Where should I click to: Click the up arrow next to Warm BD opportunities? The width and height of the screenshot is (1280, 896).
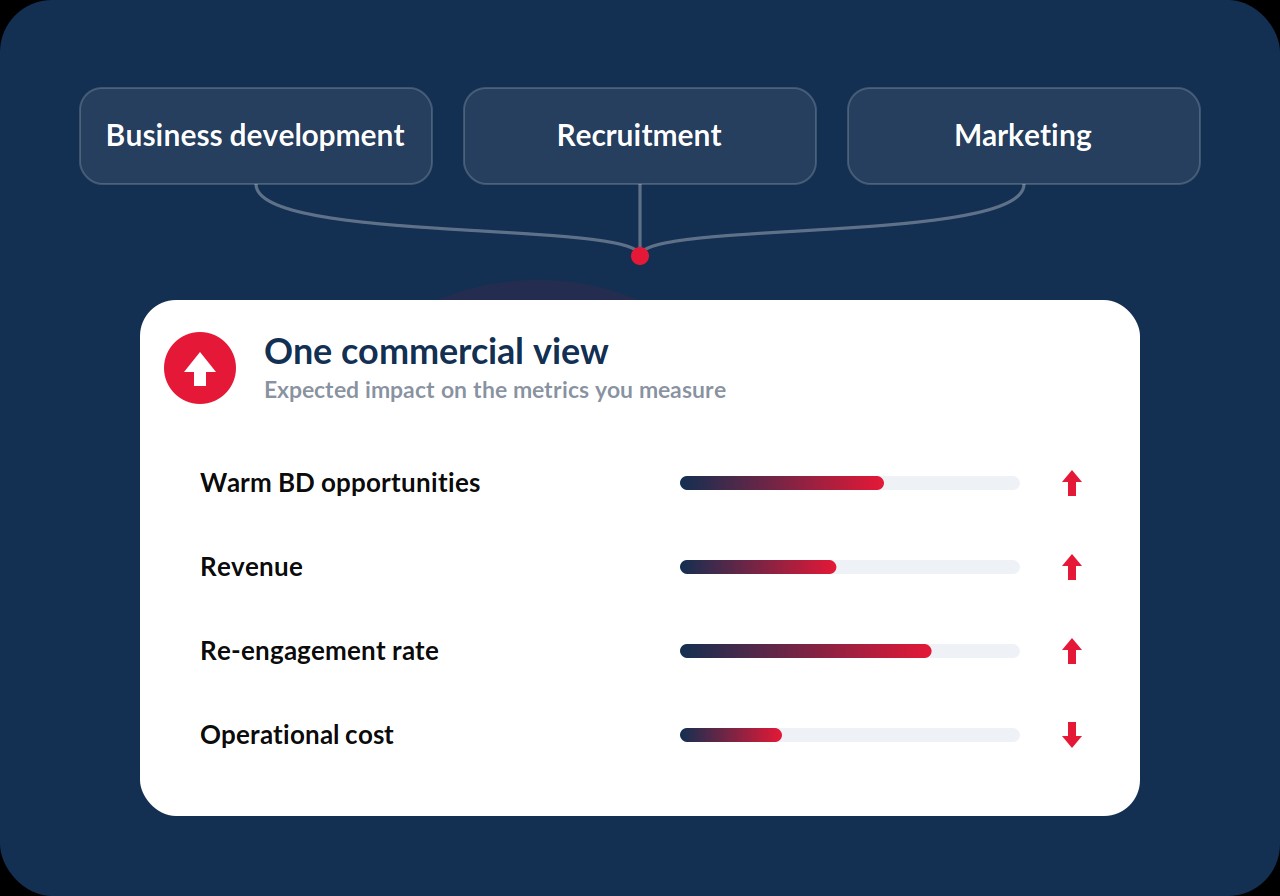(x=1072, y=483)
